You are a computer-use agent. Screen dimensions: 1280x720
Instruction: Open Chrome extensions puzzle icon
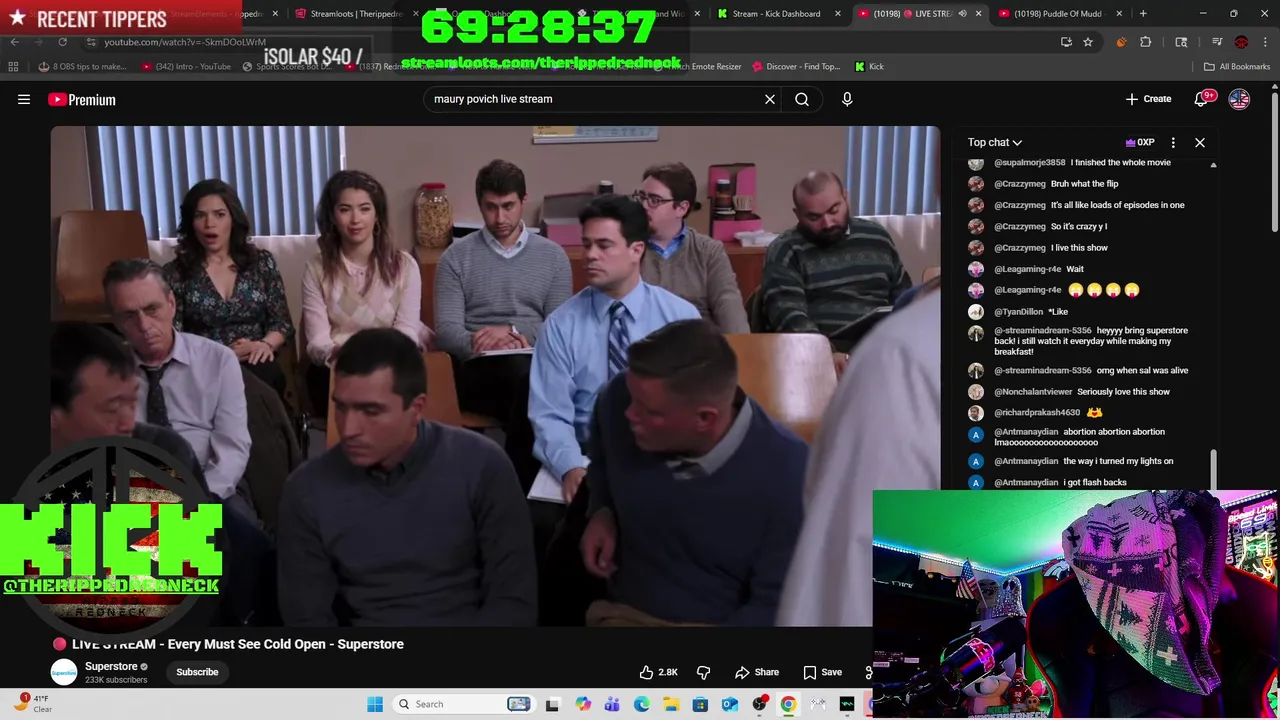point(1146,42)
